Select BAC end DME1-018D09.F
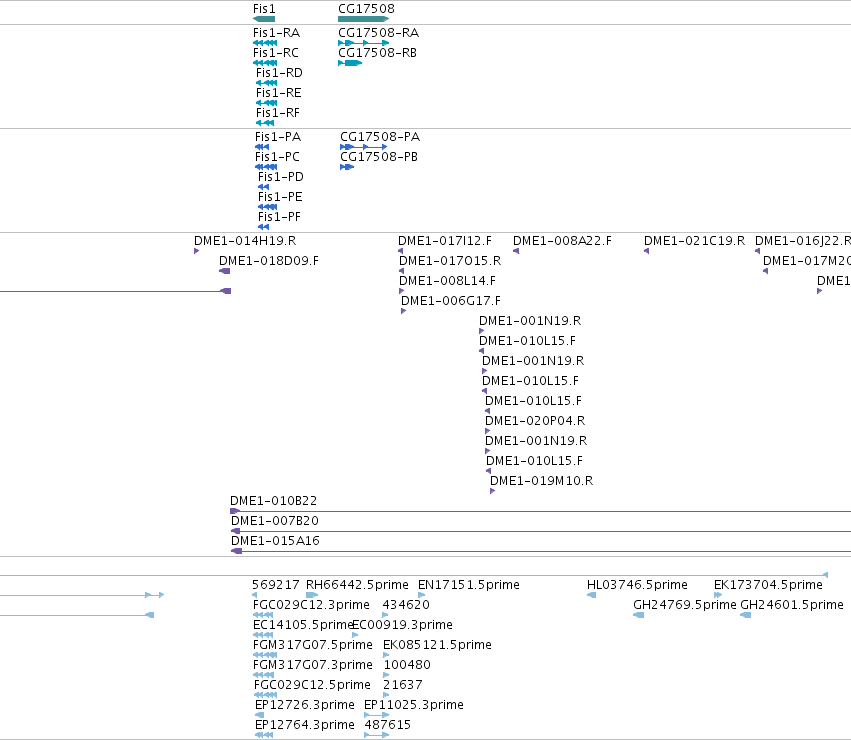This screenshot has height=740, width=851. 269,261
